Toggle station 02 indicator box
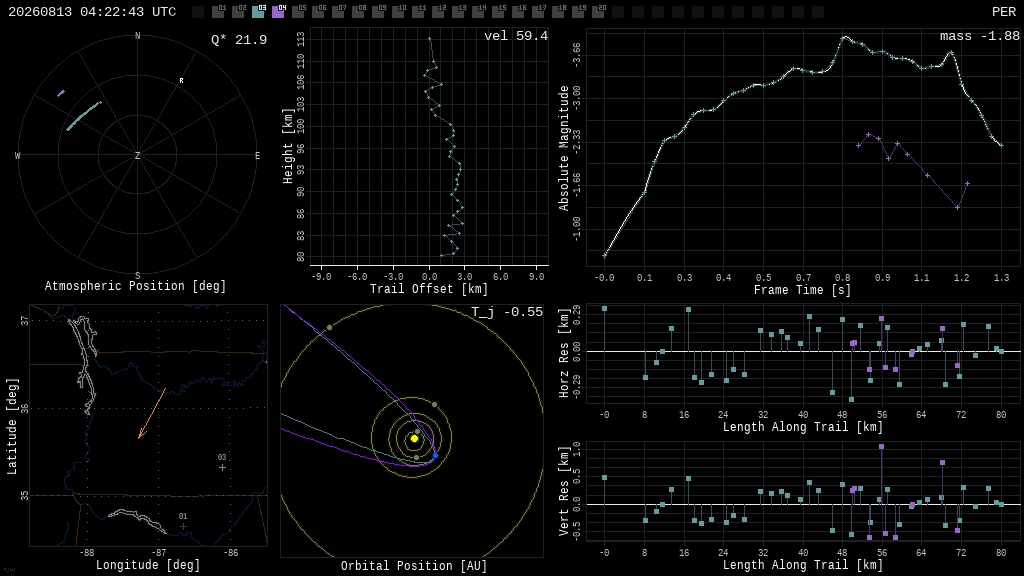This screenshot has height=576, width=1024. coord(238,12)
